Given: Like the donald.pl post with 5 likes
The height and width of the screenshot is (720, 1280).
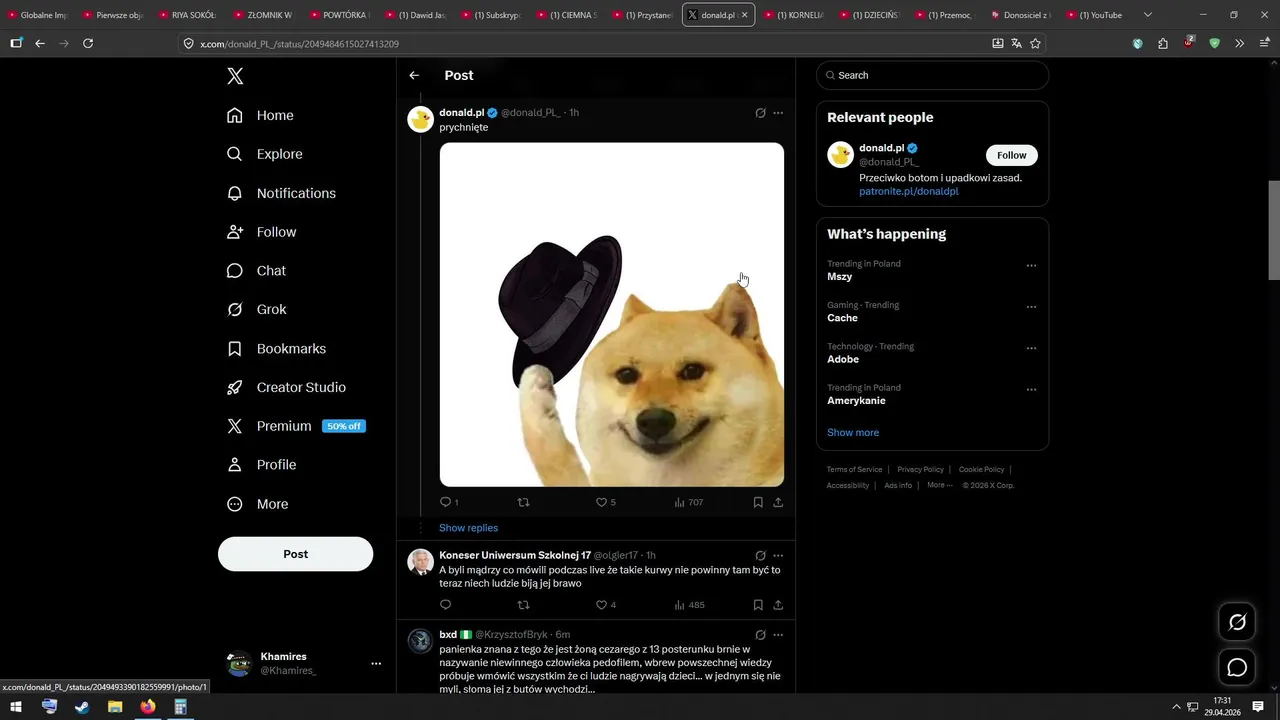Looking at the screenshot, I should point(606,502).
